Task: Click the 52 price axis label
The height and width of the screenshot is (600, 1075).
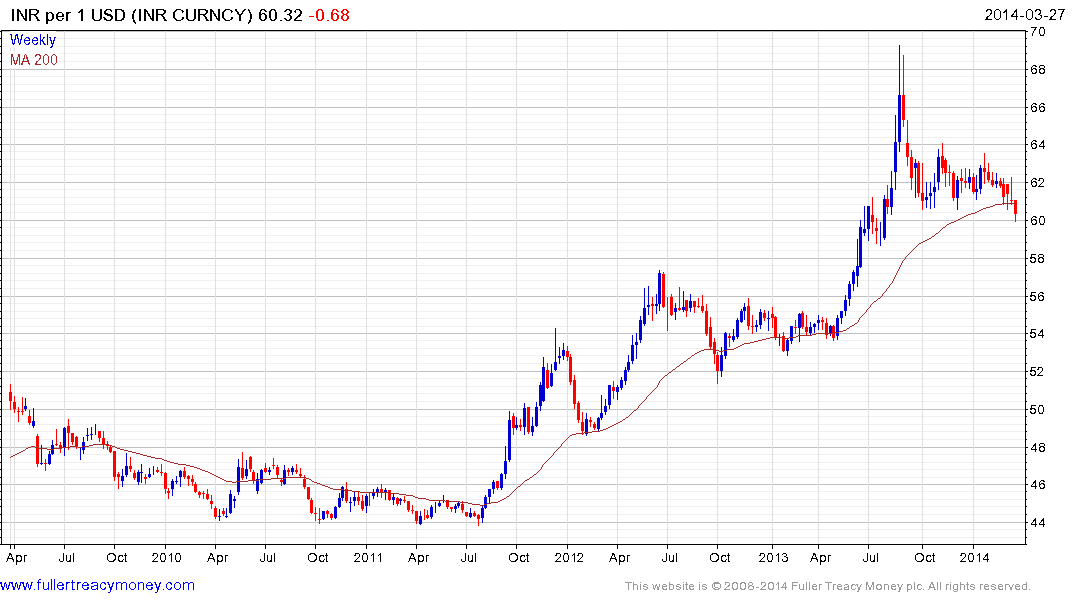Action: pyautogui.click(x=1037, y=372)
